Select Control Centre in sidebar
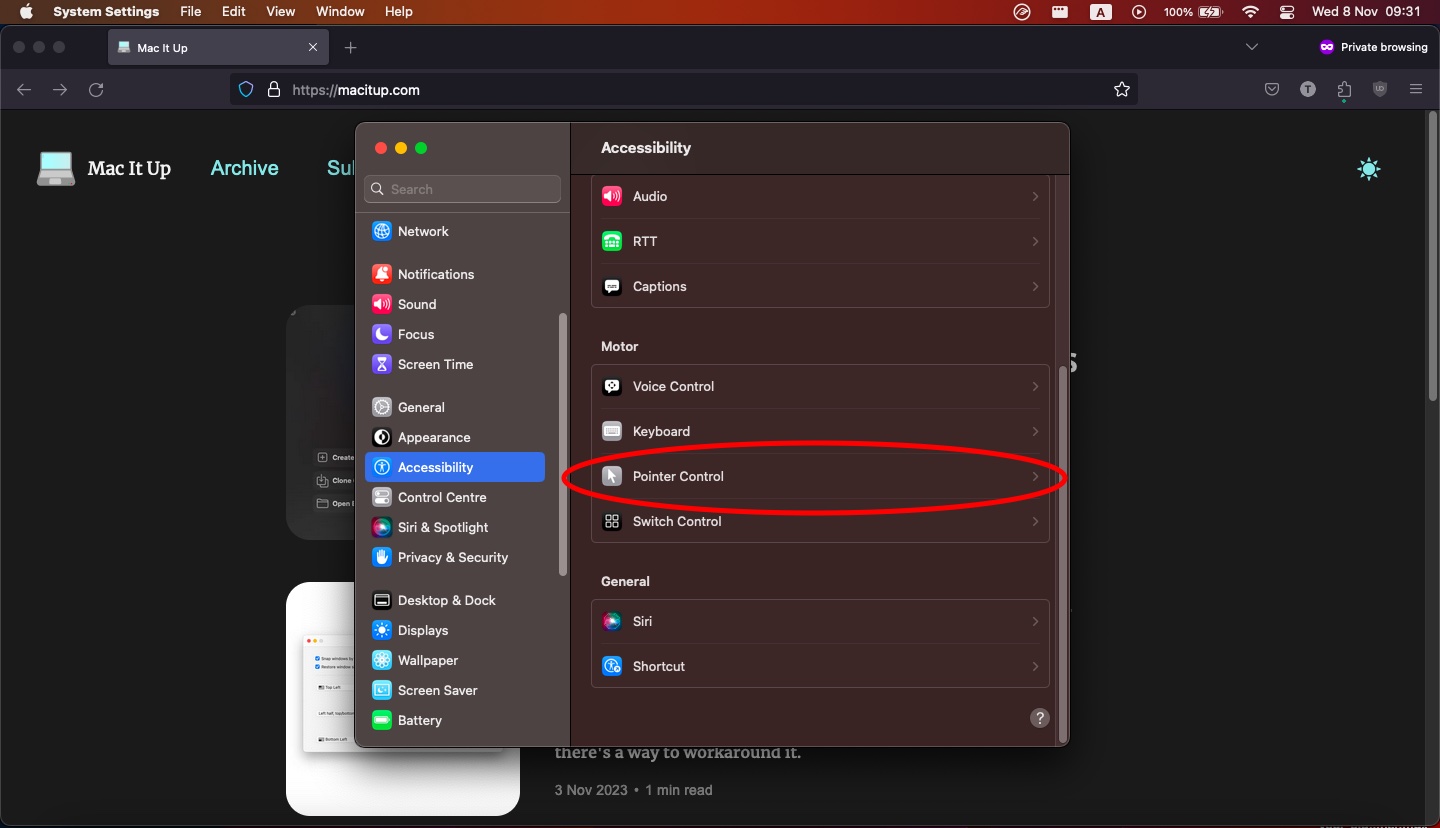 tap(441, 497)
